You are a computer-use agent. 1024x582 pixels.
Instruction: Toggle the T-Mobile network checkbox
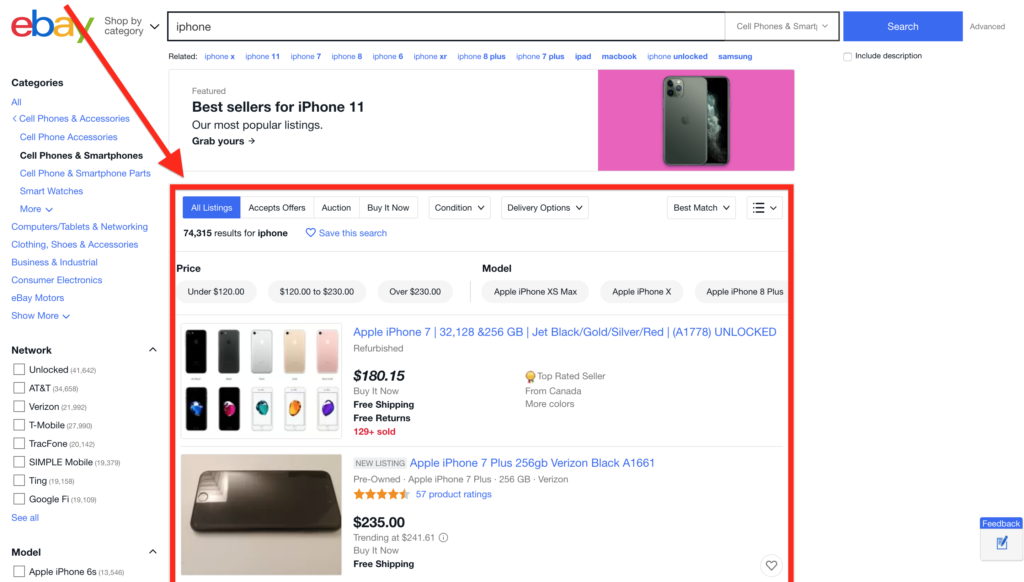pos(19,425)
